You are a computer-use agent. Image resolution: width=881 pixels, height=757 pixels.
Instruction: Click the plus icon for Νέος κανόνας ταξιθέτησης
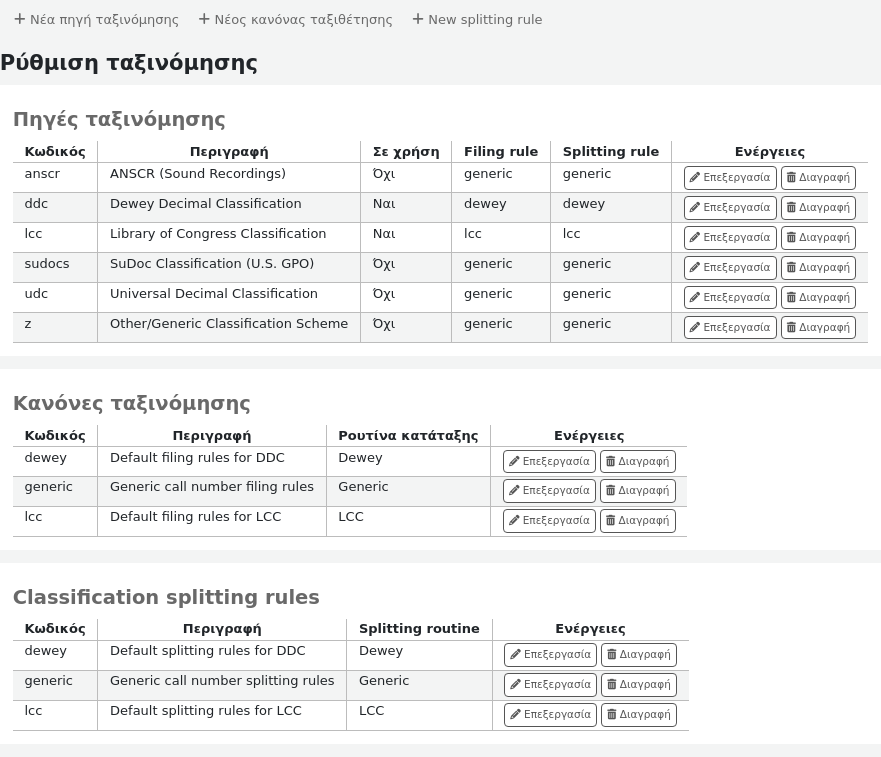204,19
